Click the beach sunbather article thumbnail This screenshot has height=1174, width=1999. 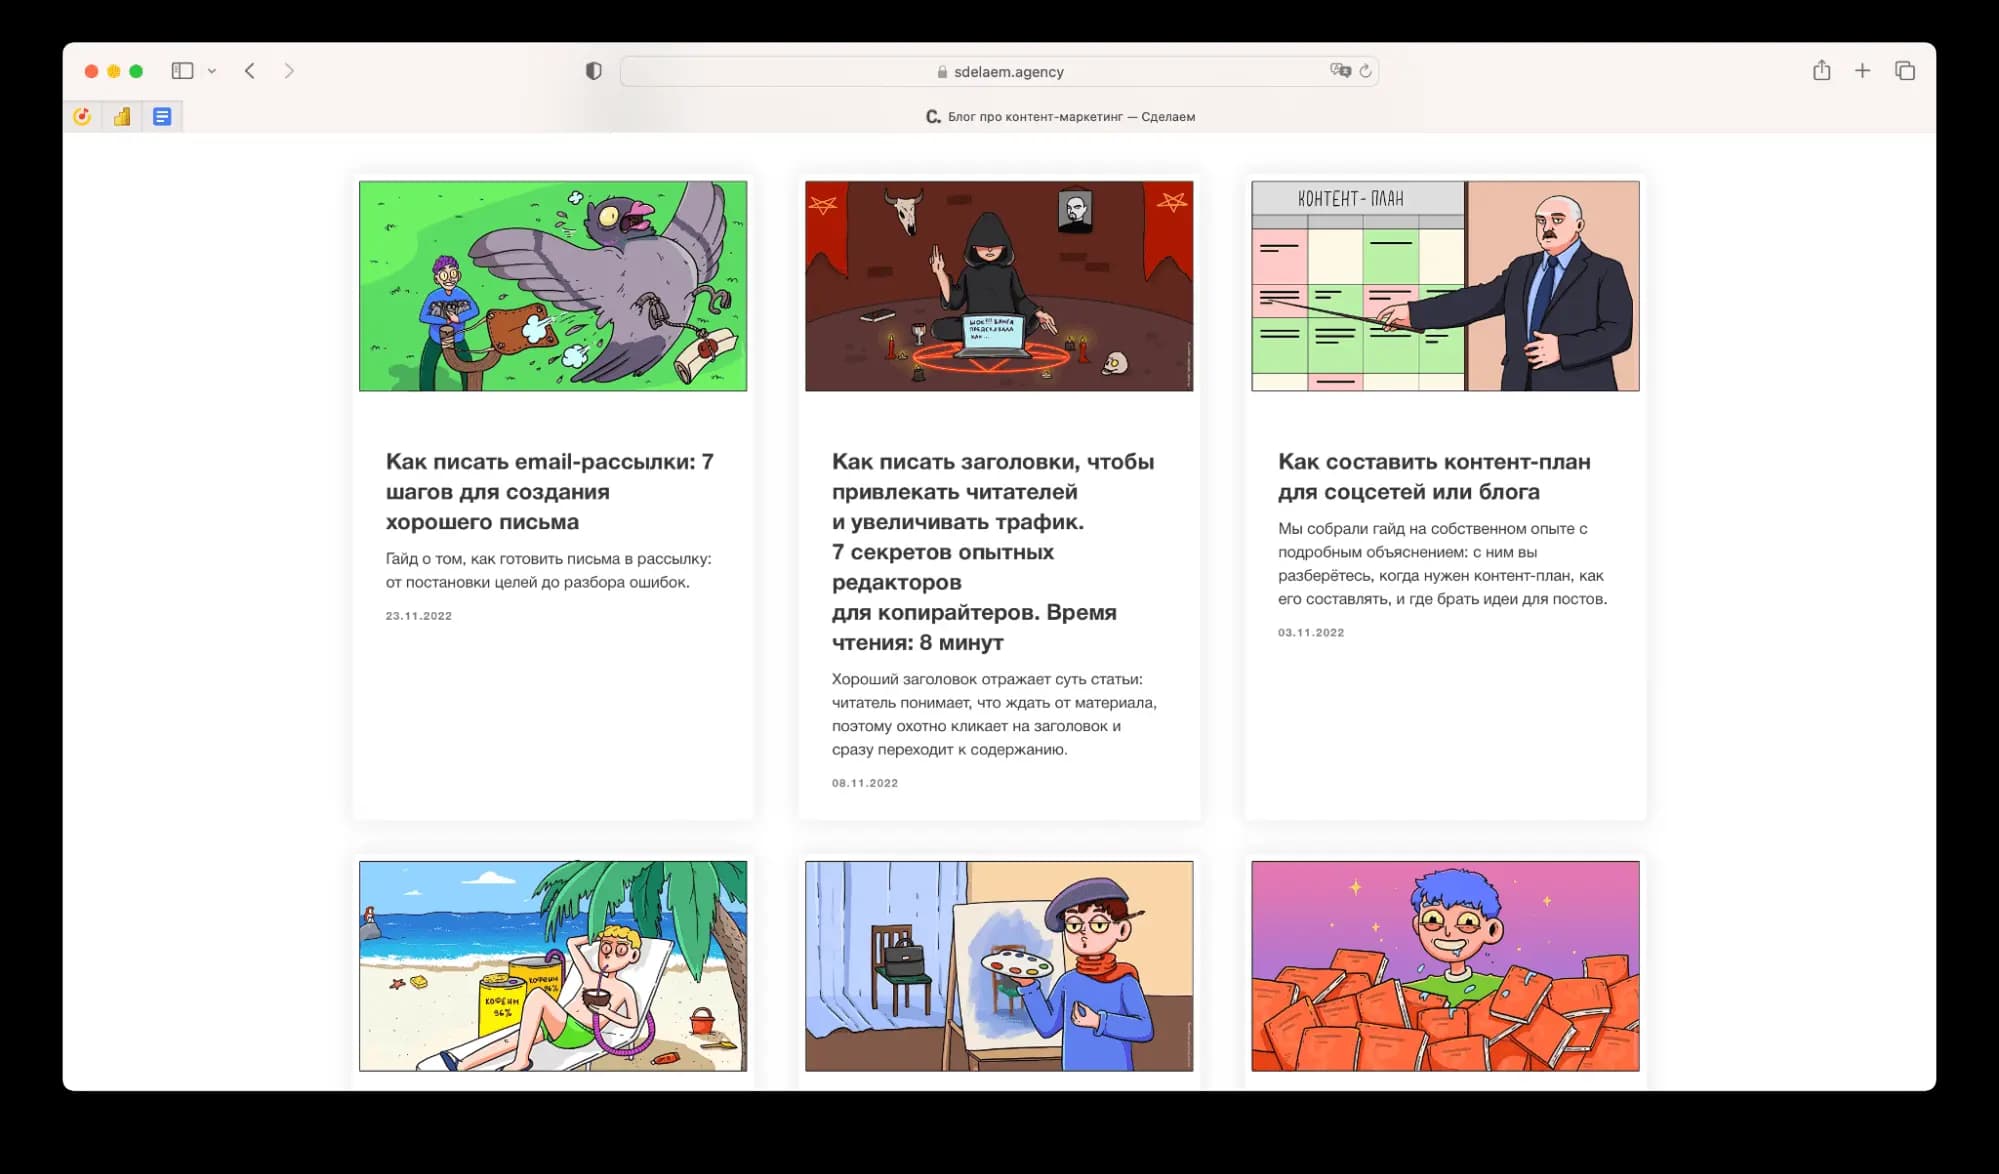[553, 966]
